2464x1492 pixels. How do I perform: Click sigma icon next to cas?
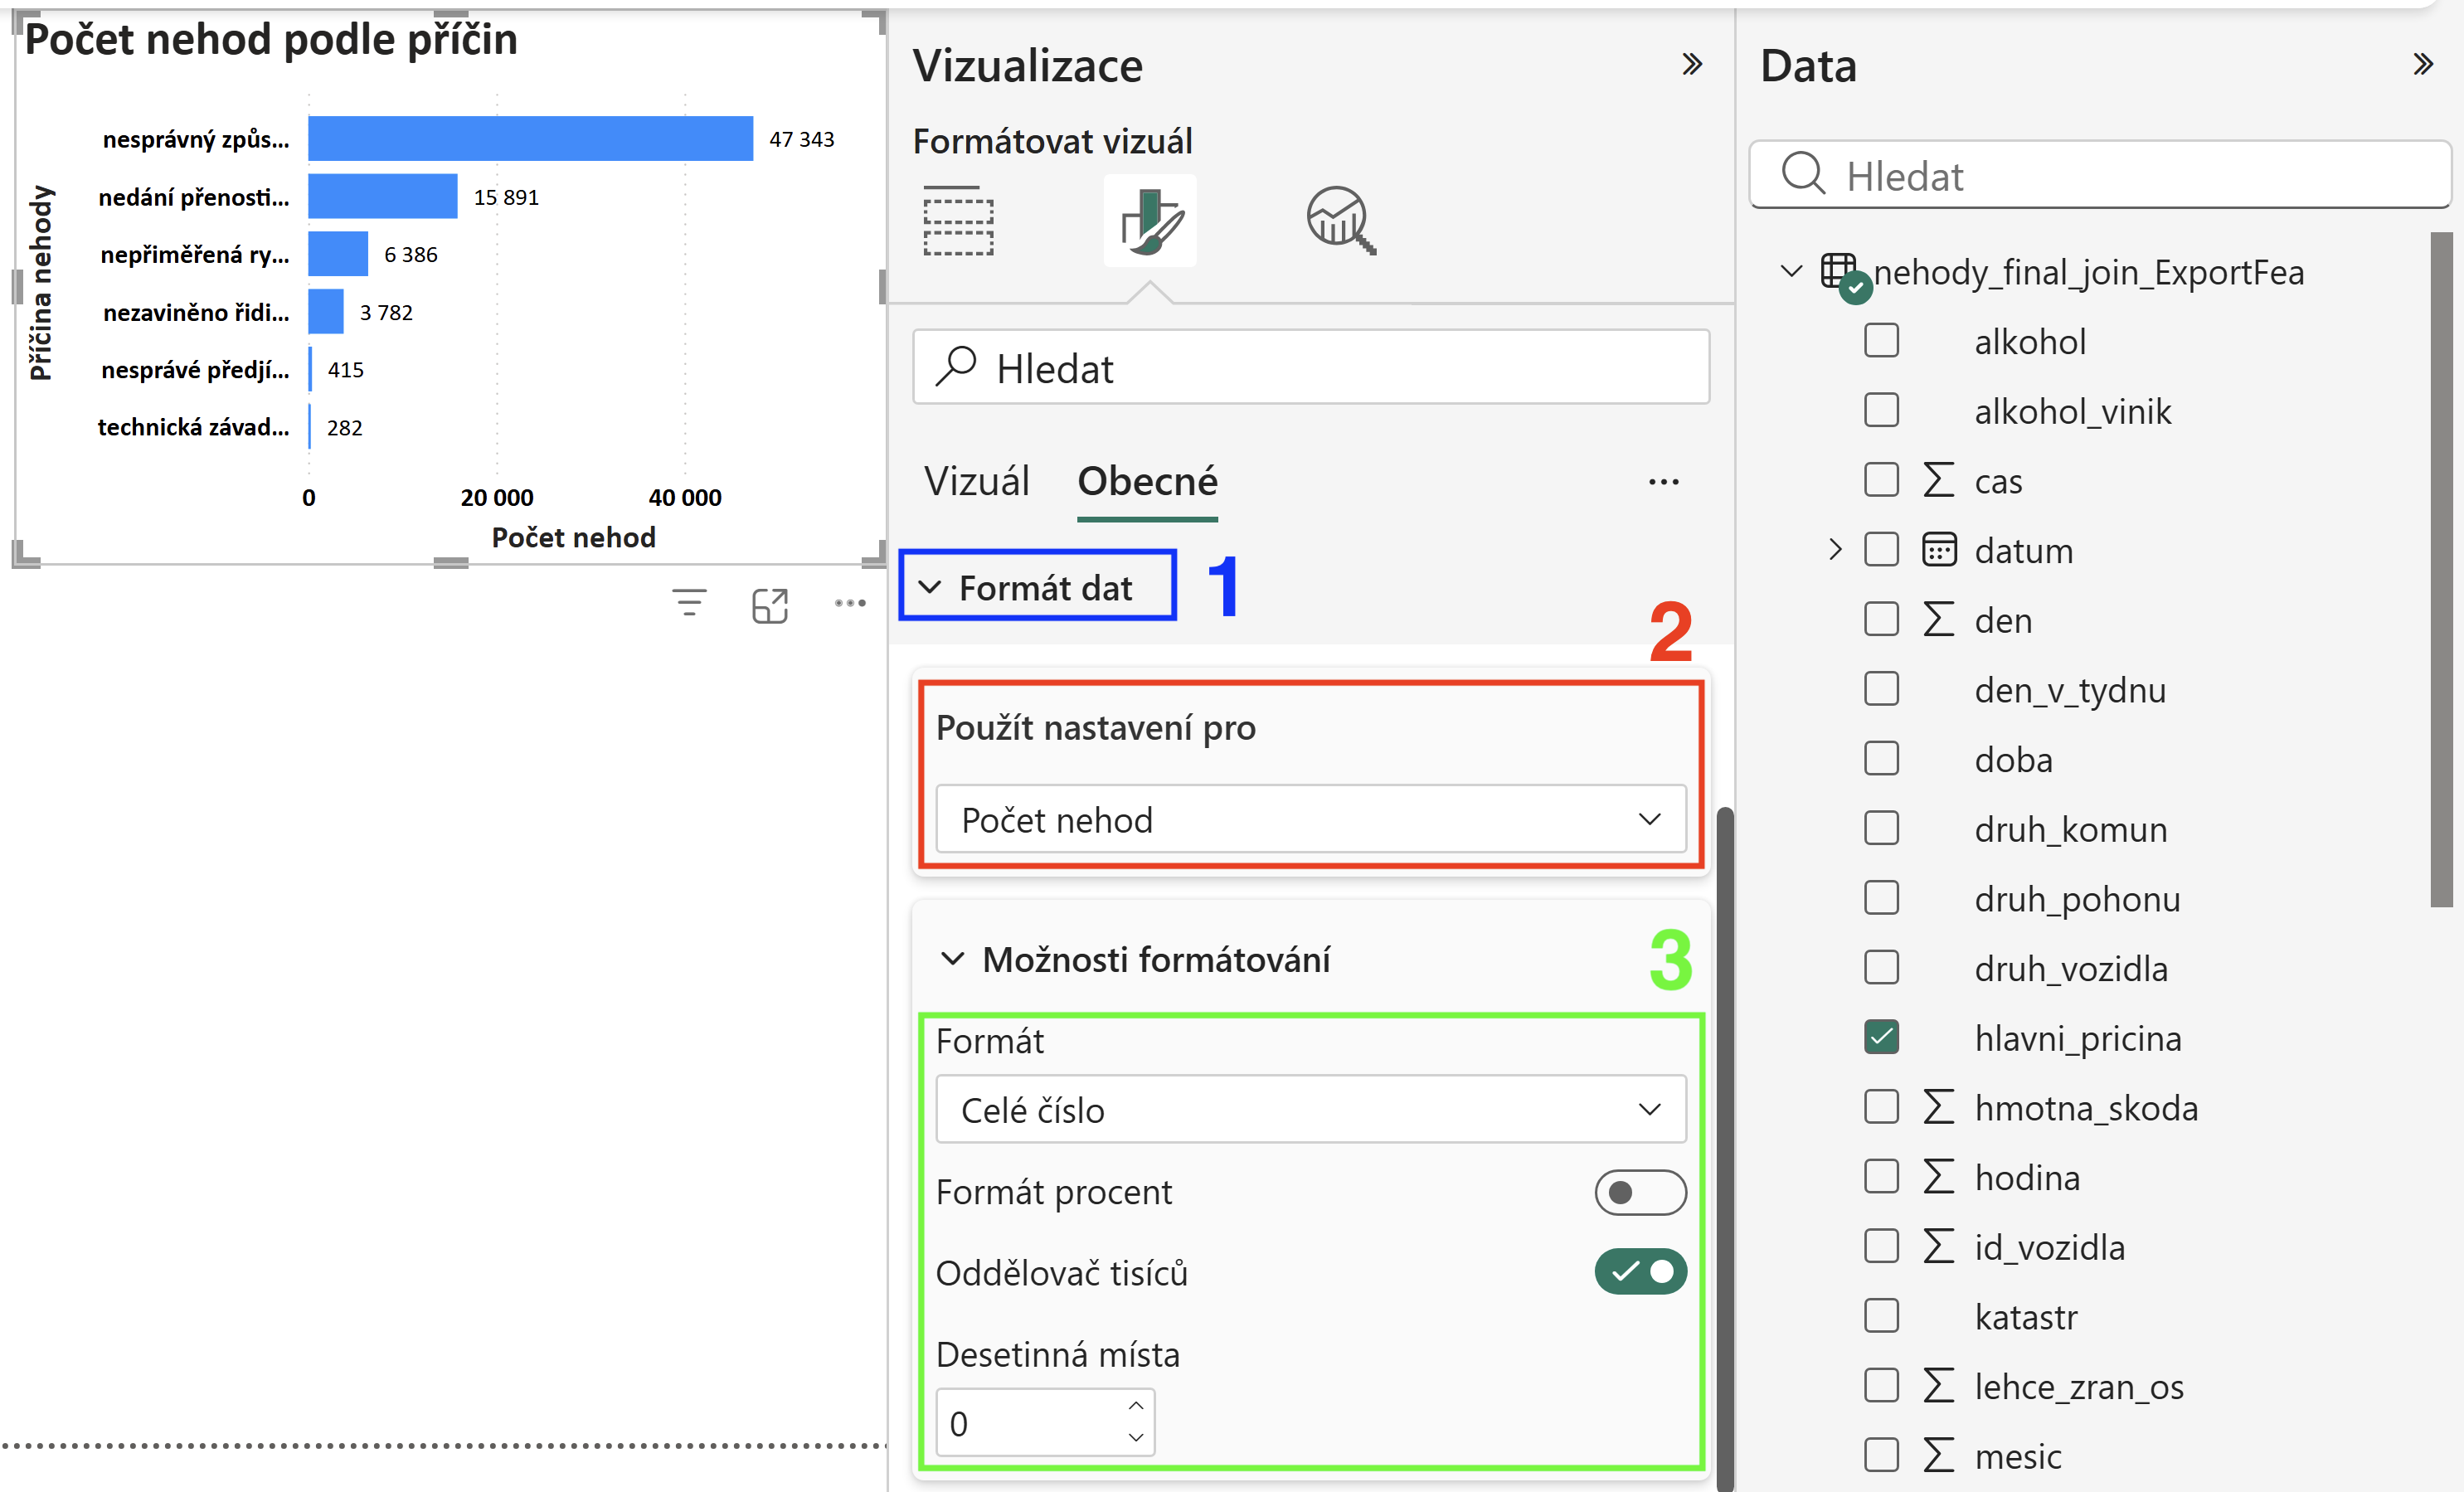click(x=1938, y=480)
